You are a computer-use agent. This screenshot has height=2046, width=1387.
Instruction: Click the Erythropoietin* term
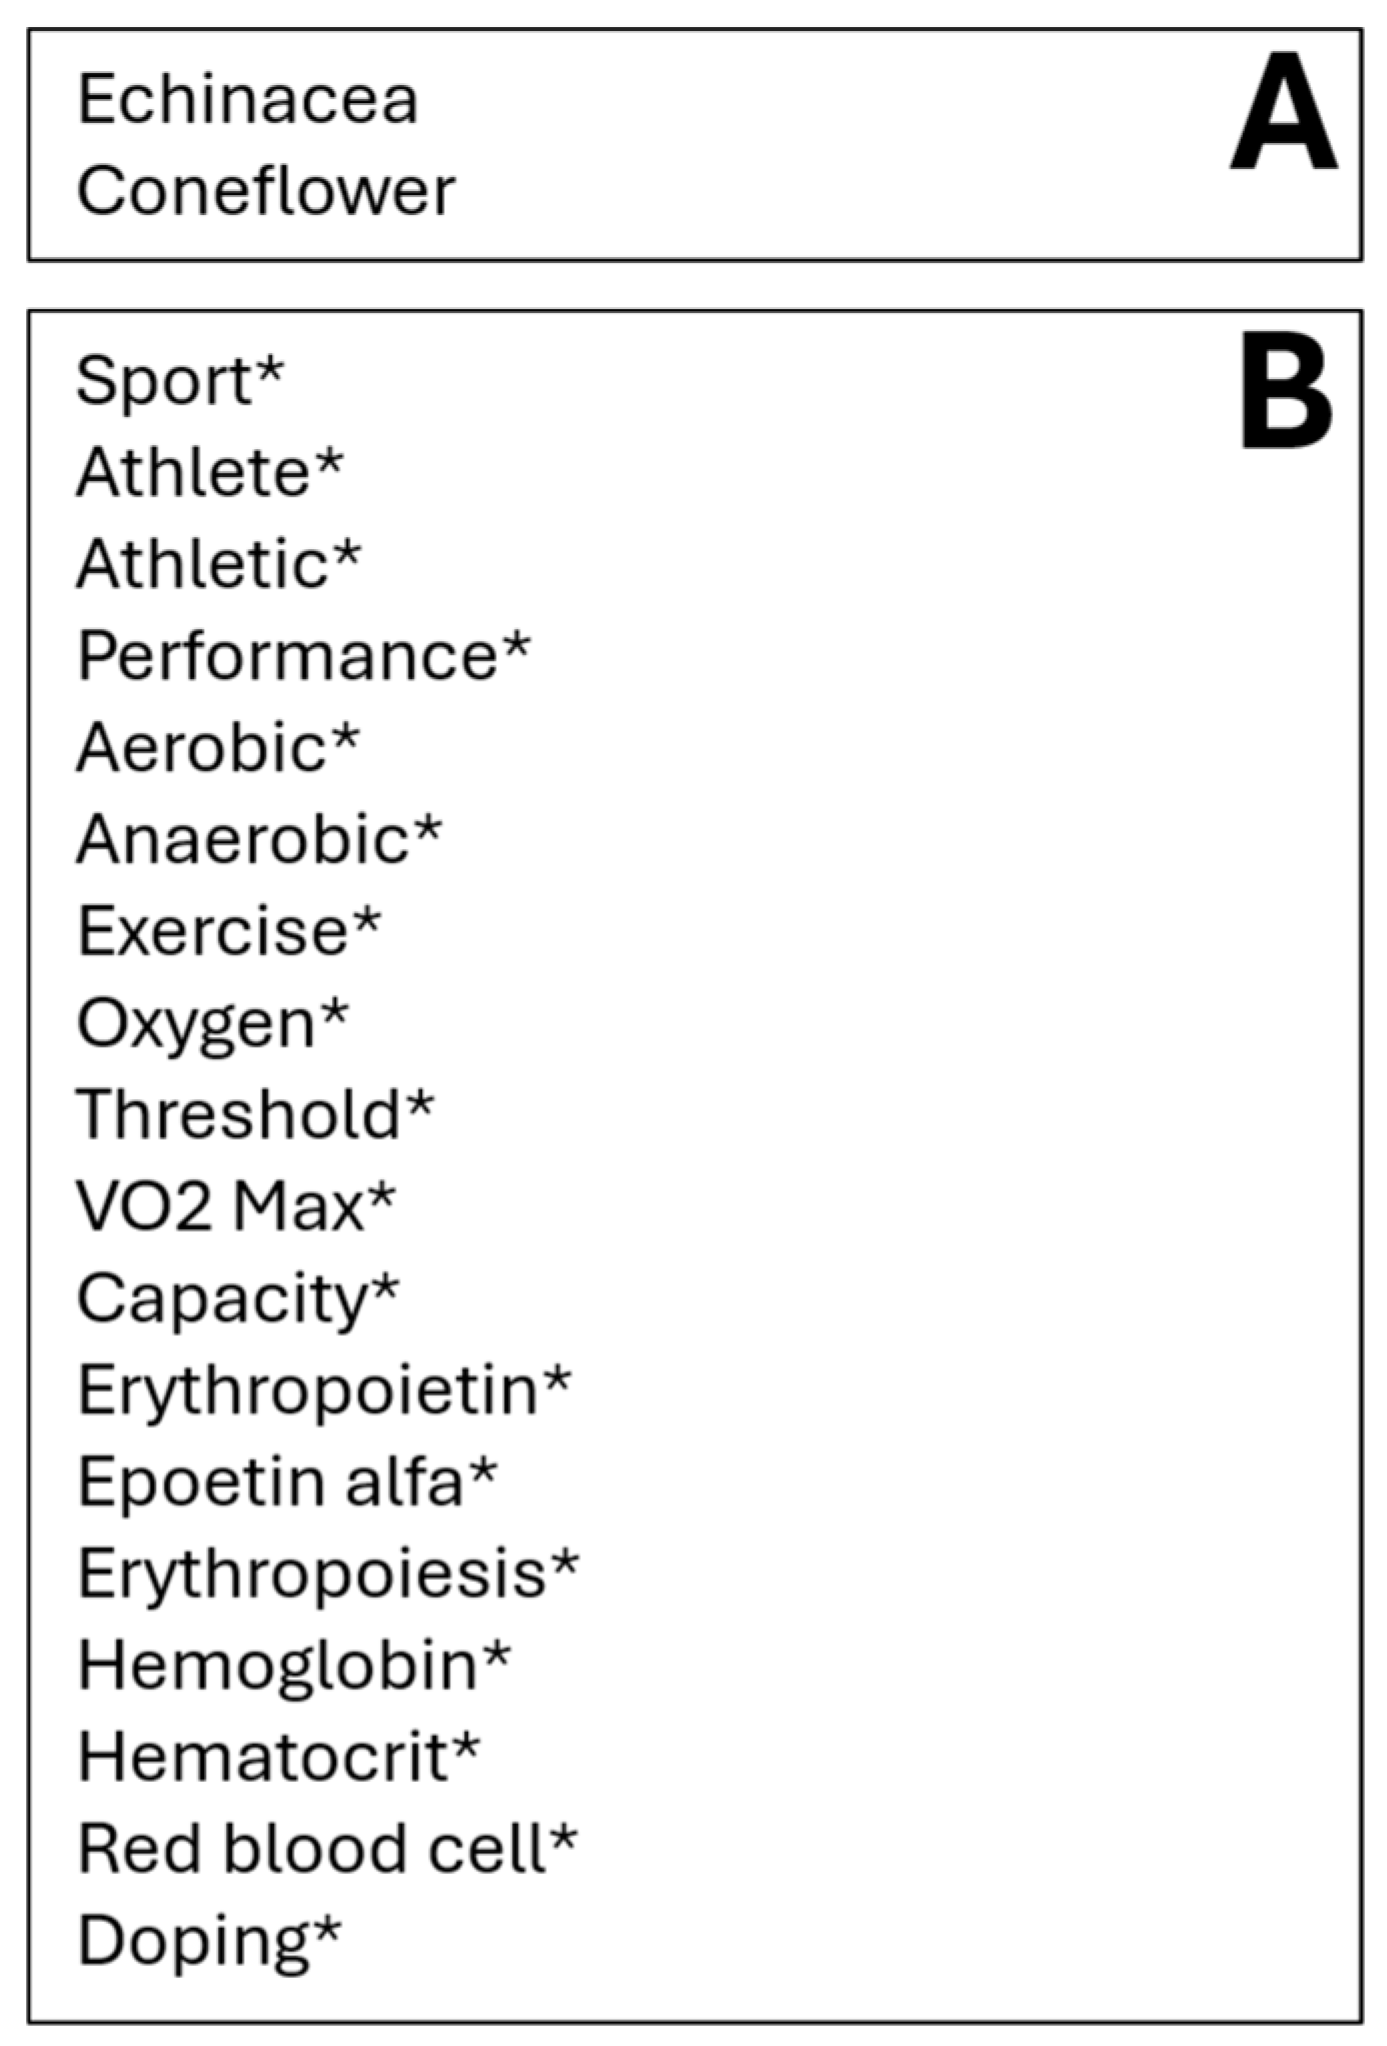pos(324,1390)
